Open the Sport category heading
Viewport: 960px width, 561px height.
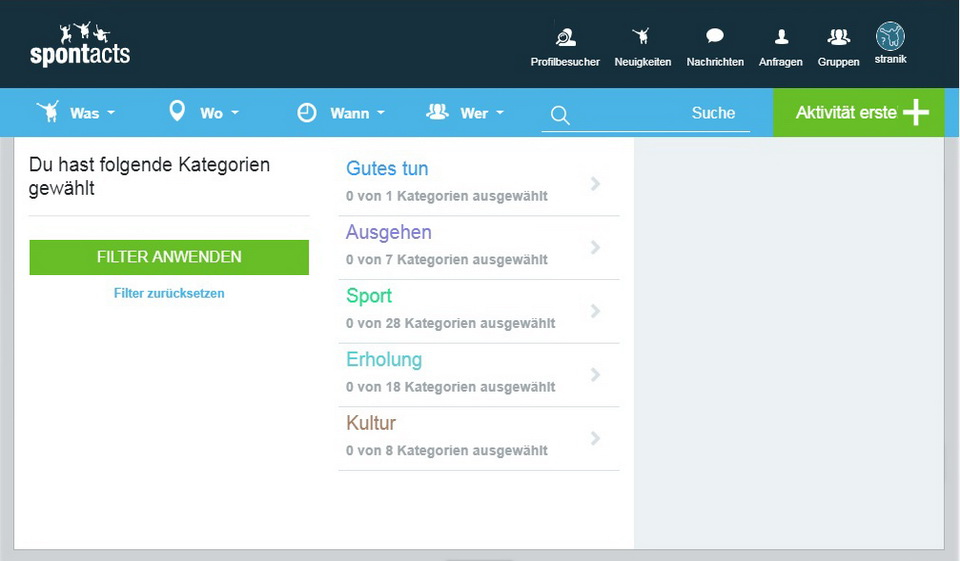pyautogui.click(x=369, y=296)
